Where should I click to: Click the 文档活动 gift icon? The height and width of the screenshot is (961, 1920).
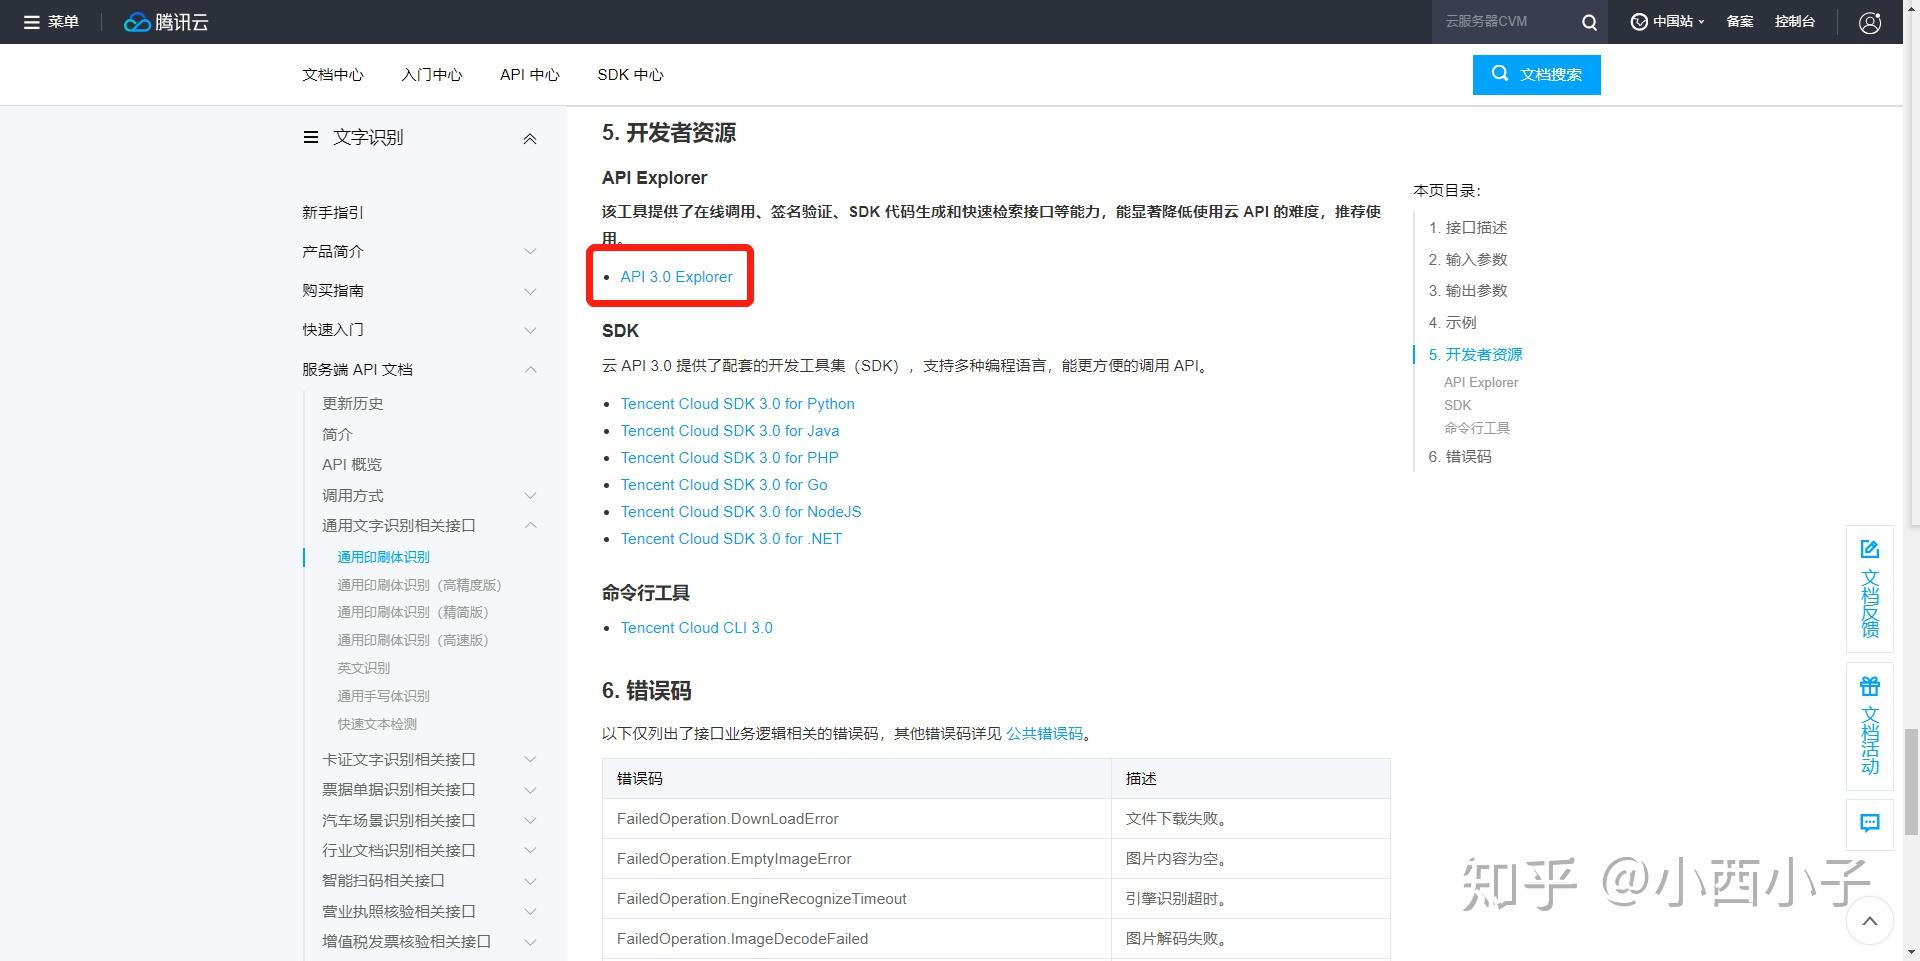point(1869,686)
